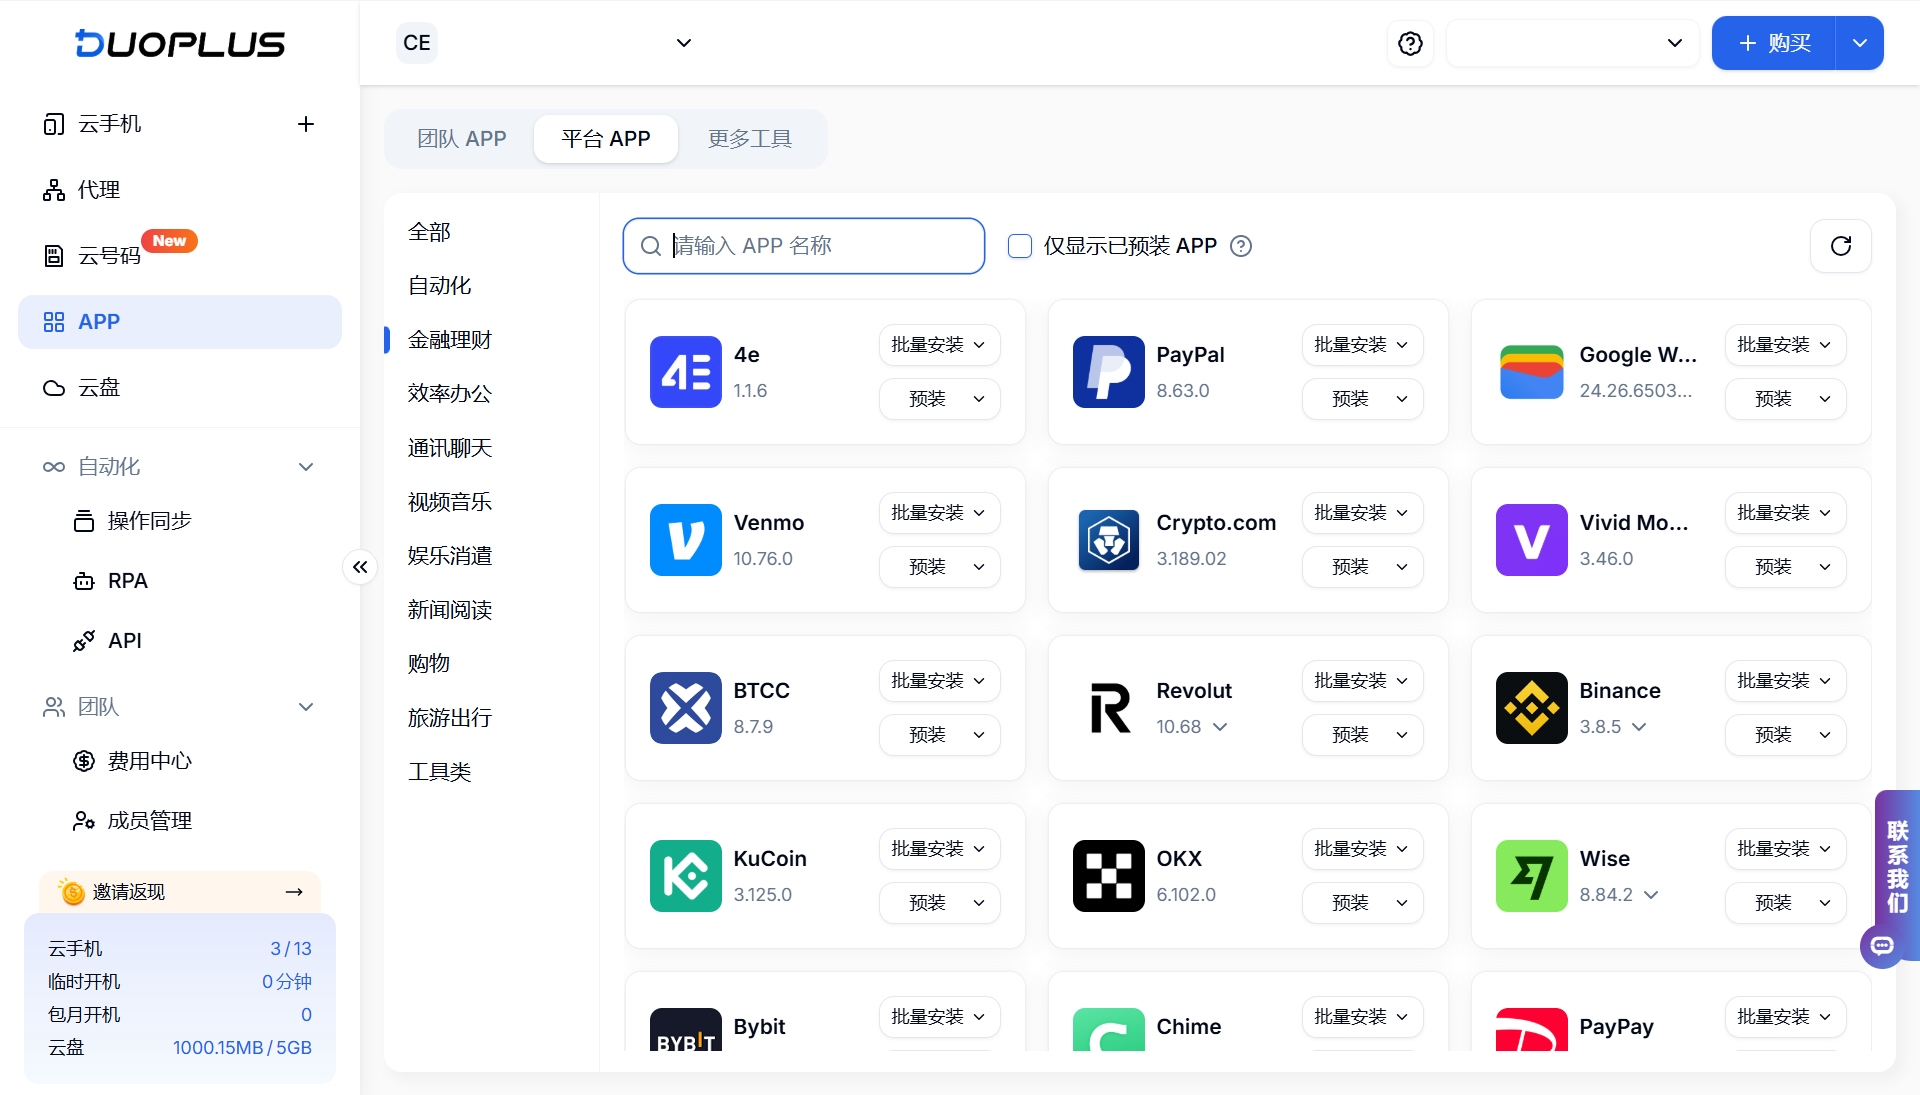Collapse the sidebar with double-arrow icon
Screen dimensions: 1920x1095
click(x=360, y=567)
